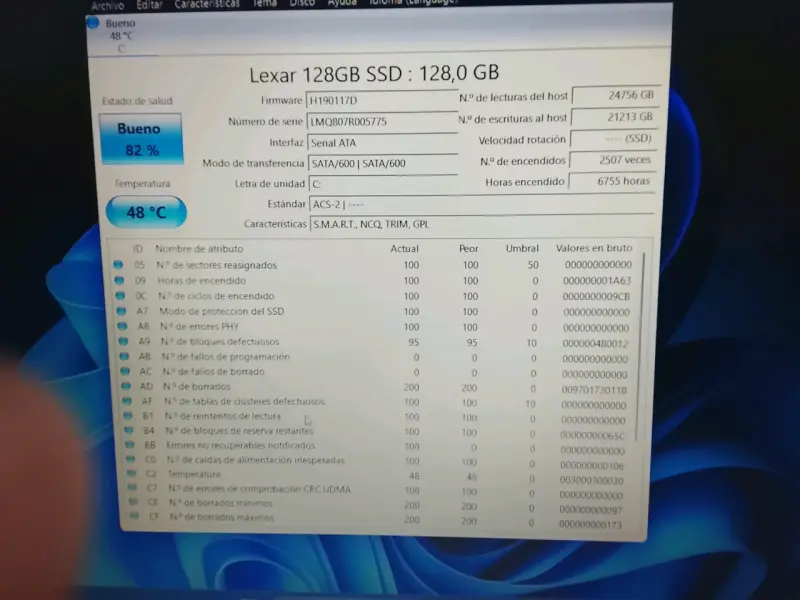Click the Lexar 128GB SSD title text

pyautogui.click(x=374, y=74)
